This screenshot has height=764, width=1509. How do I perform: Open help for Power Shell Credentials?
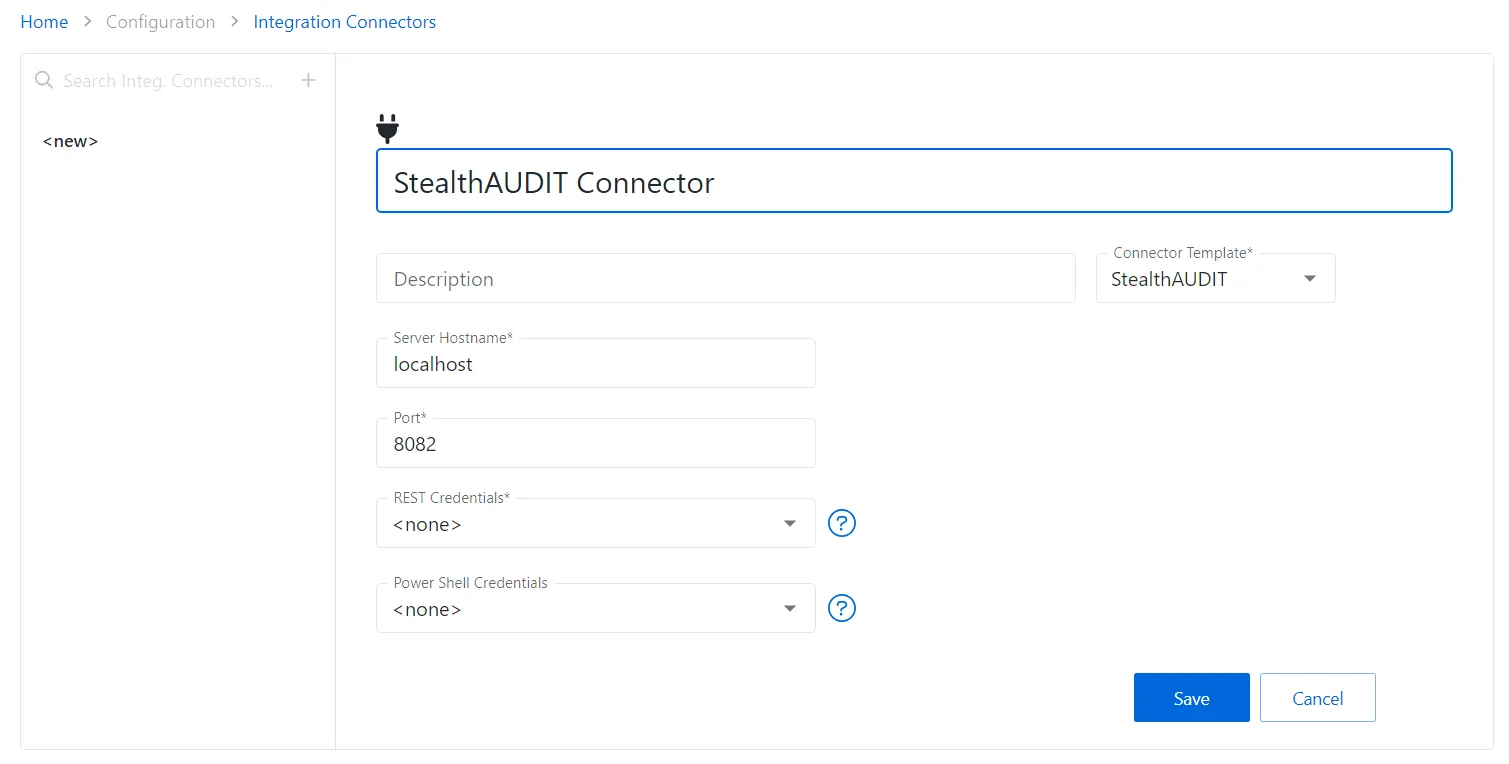[843, 608]
